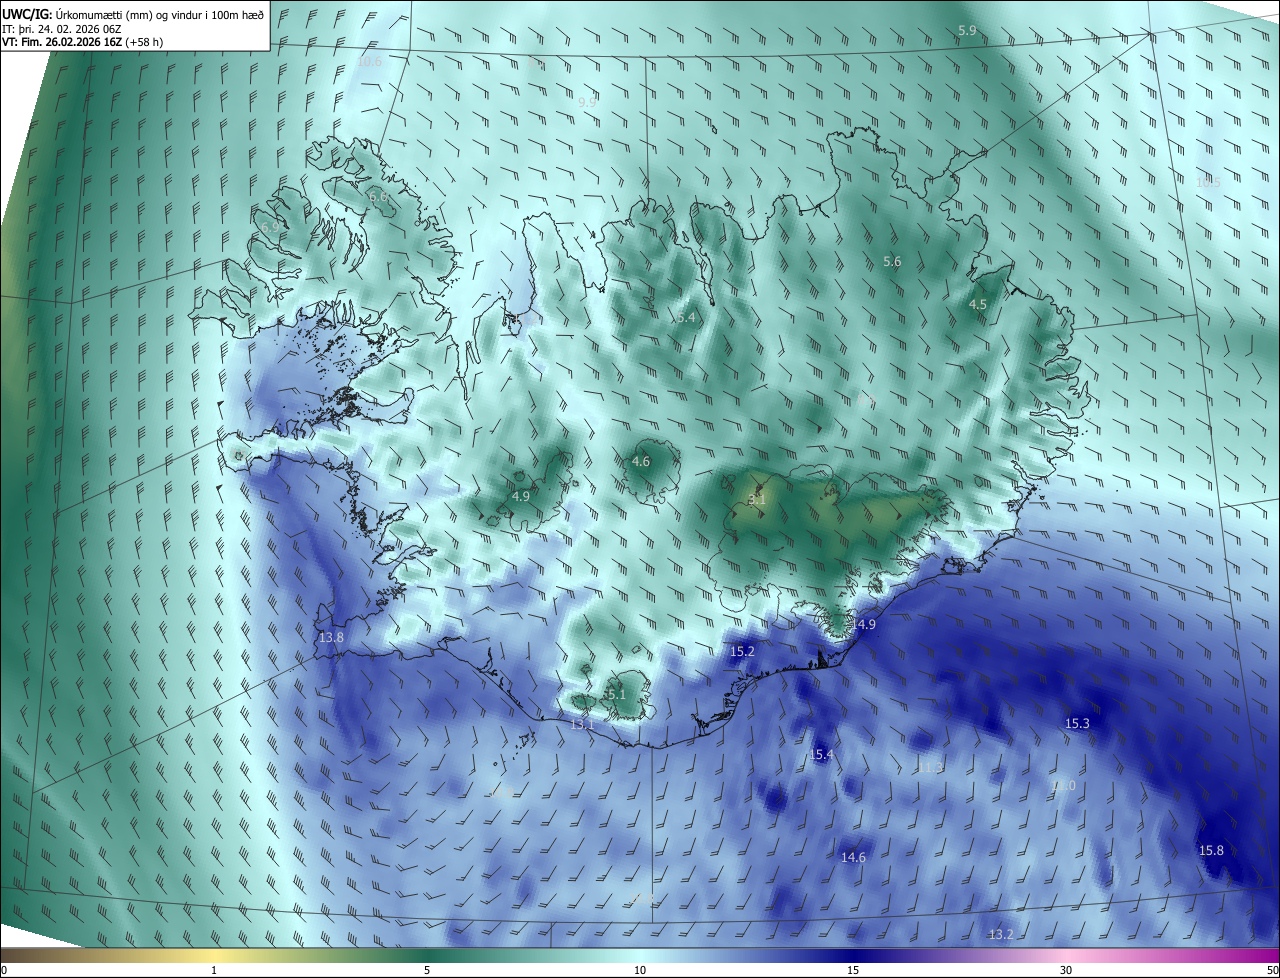
Task: Click the 15.4 value label over the sea
Action: [x=821, y=755]
